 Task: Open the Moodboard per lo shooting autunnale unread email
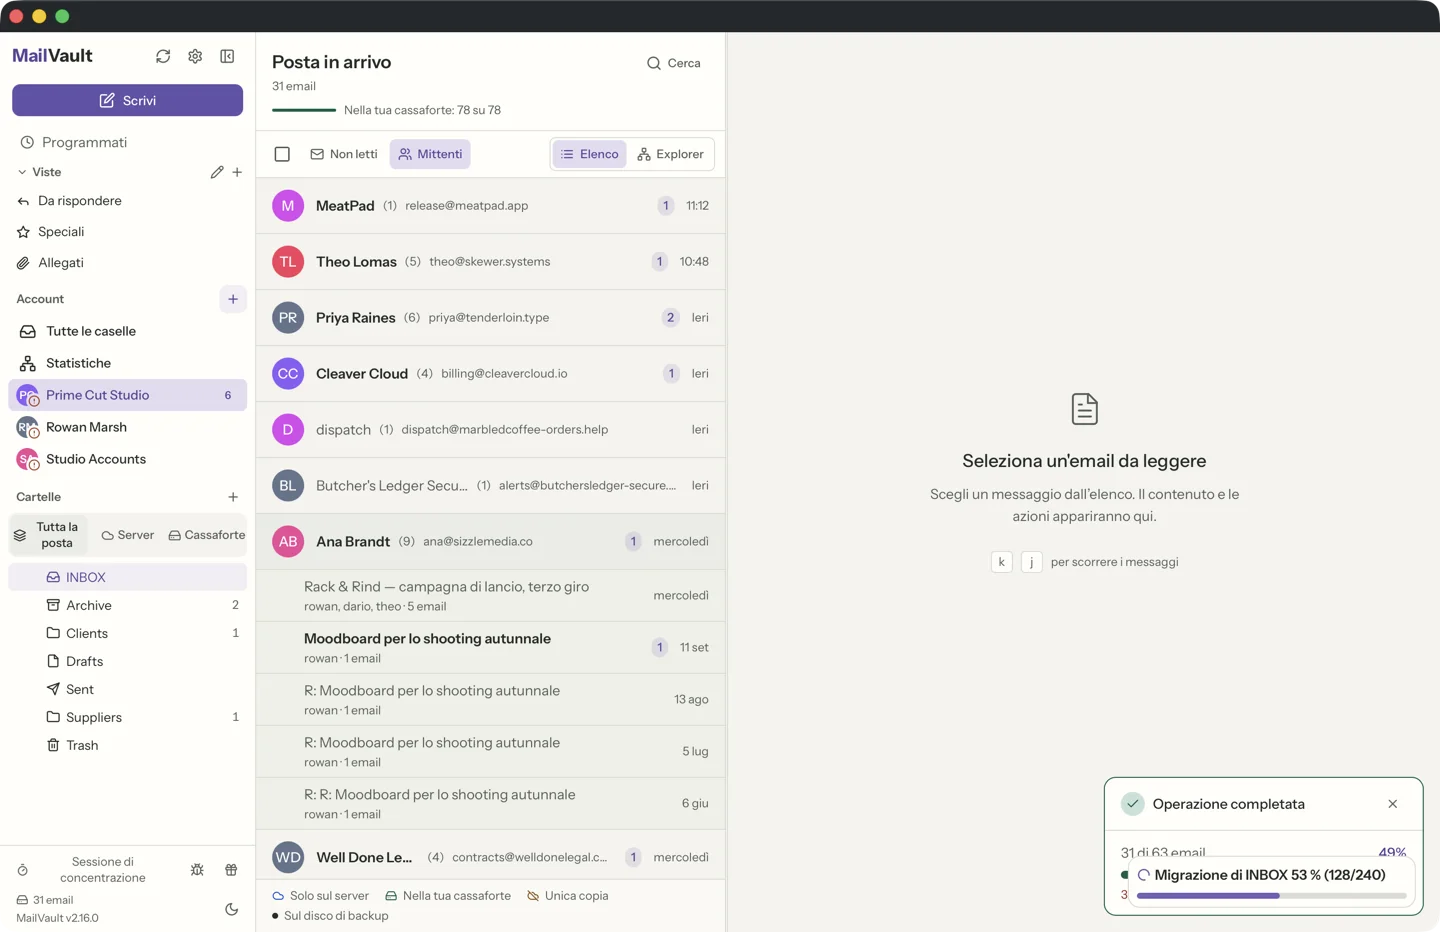490,647
